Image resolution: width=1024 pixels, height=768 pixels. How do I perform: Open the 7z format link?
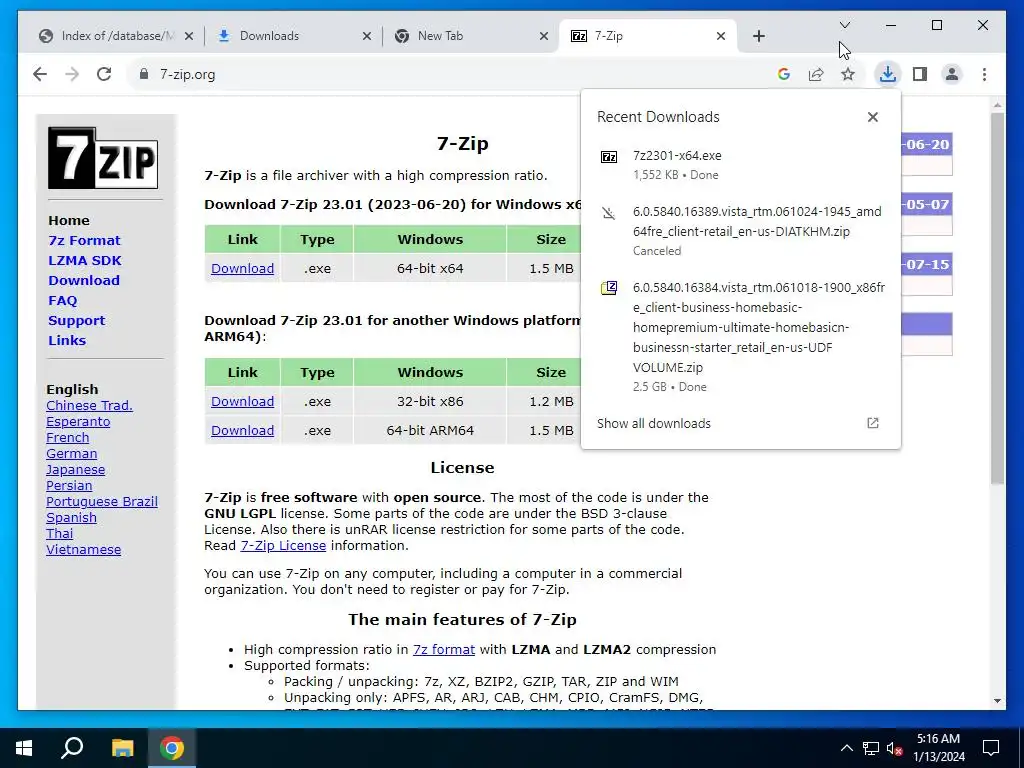443,650
